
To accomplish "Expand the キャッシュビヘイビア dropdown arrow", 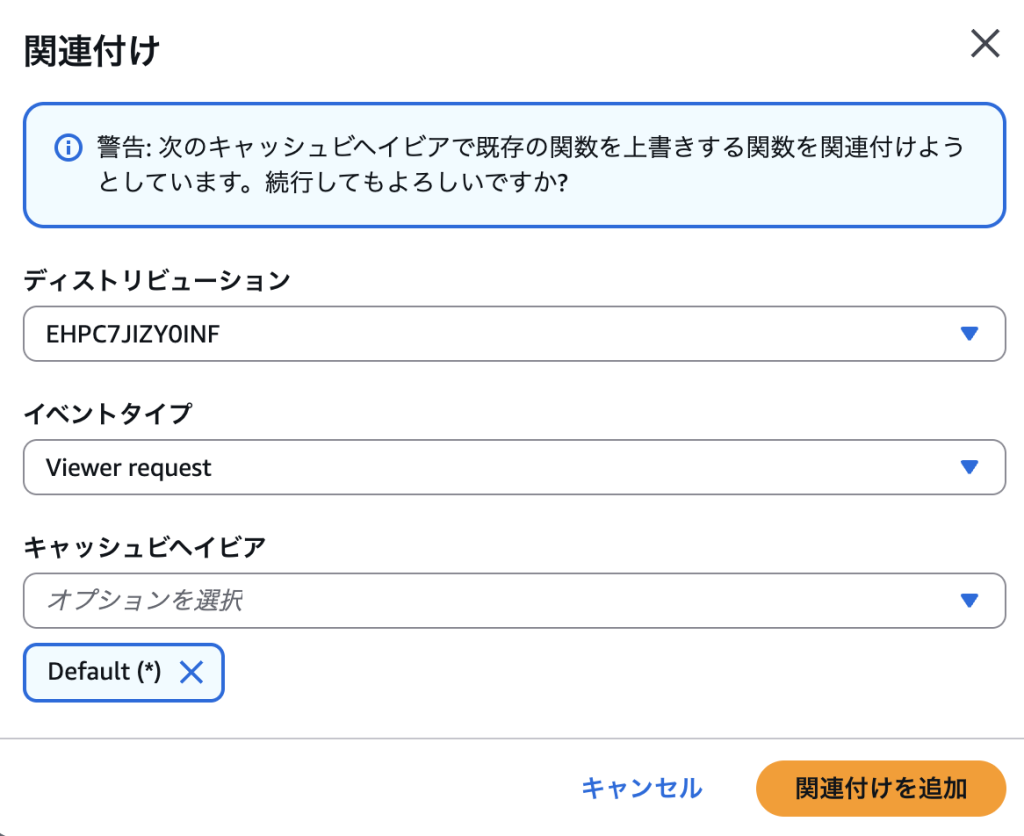I will click(x=969, y=600).
